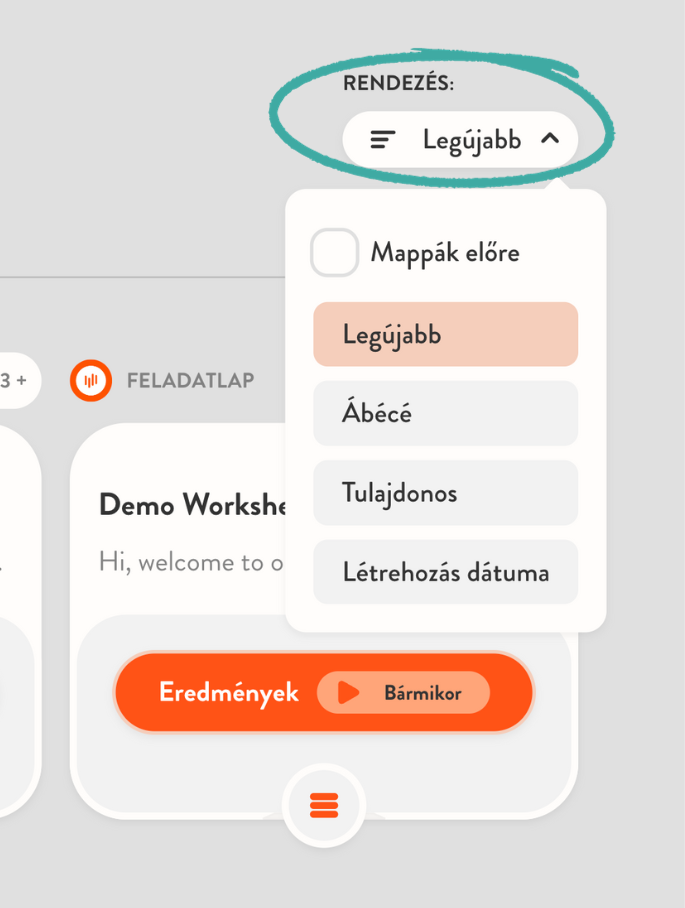685x908 pixels.
Task: Open the Demo Worksheet title
Action: [x=192, y=505]
